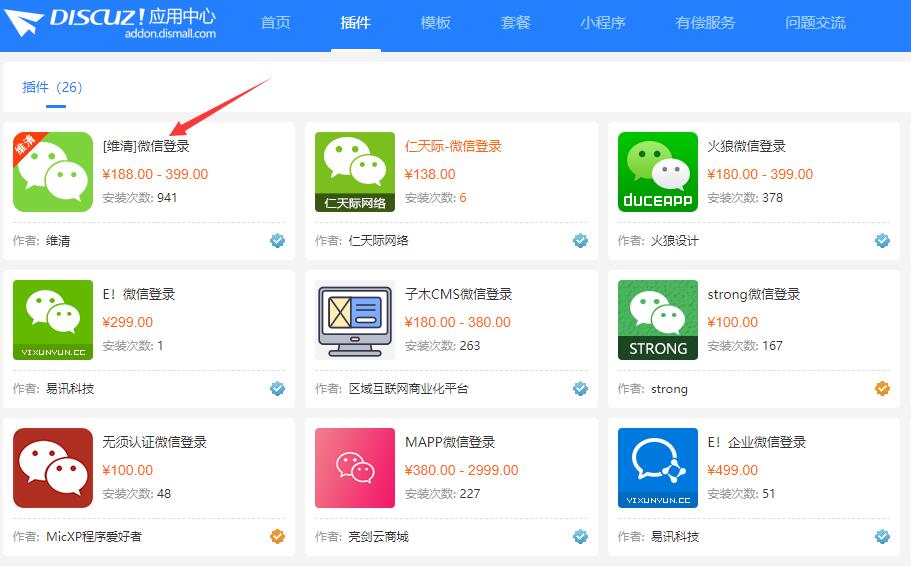Click the orange badge beside author strong

883,389
